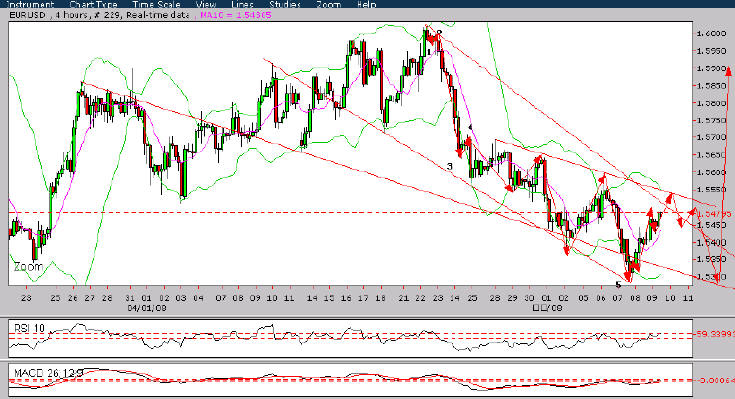The image size is (735, 399).
Task: Open the Lines menu
Action: click(243, 4)
